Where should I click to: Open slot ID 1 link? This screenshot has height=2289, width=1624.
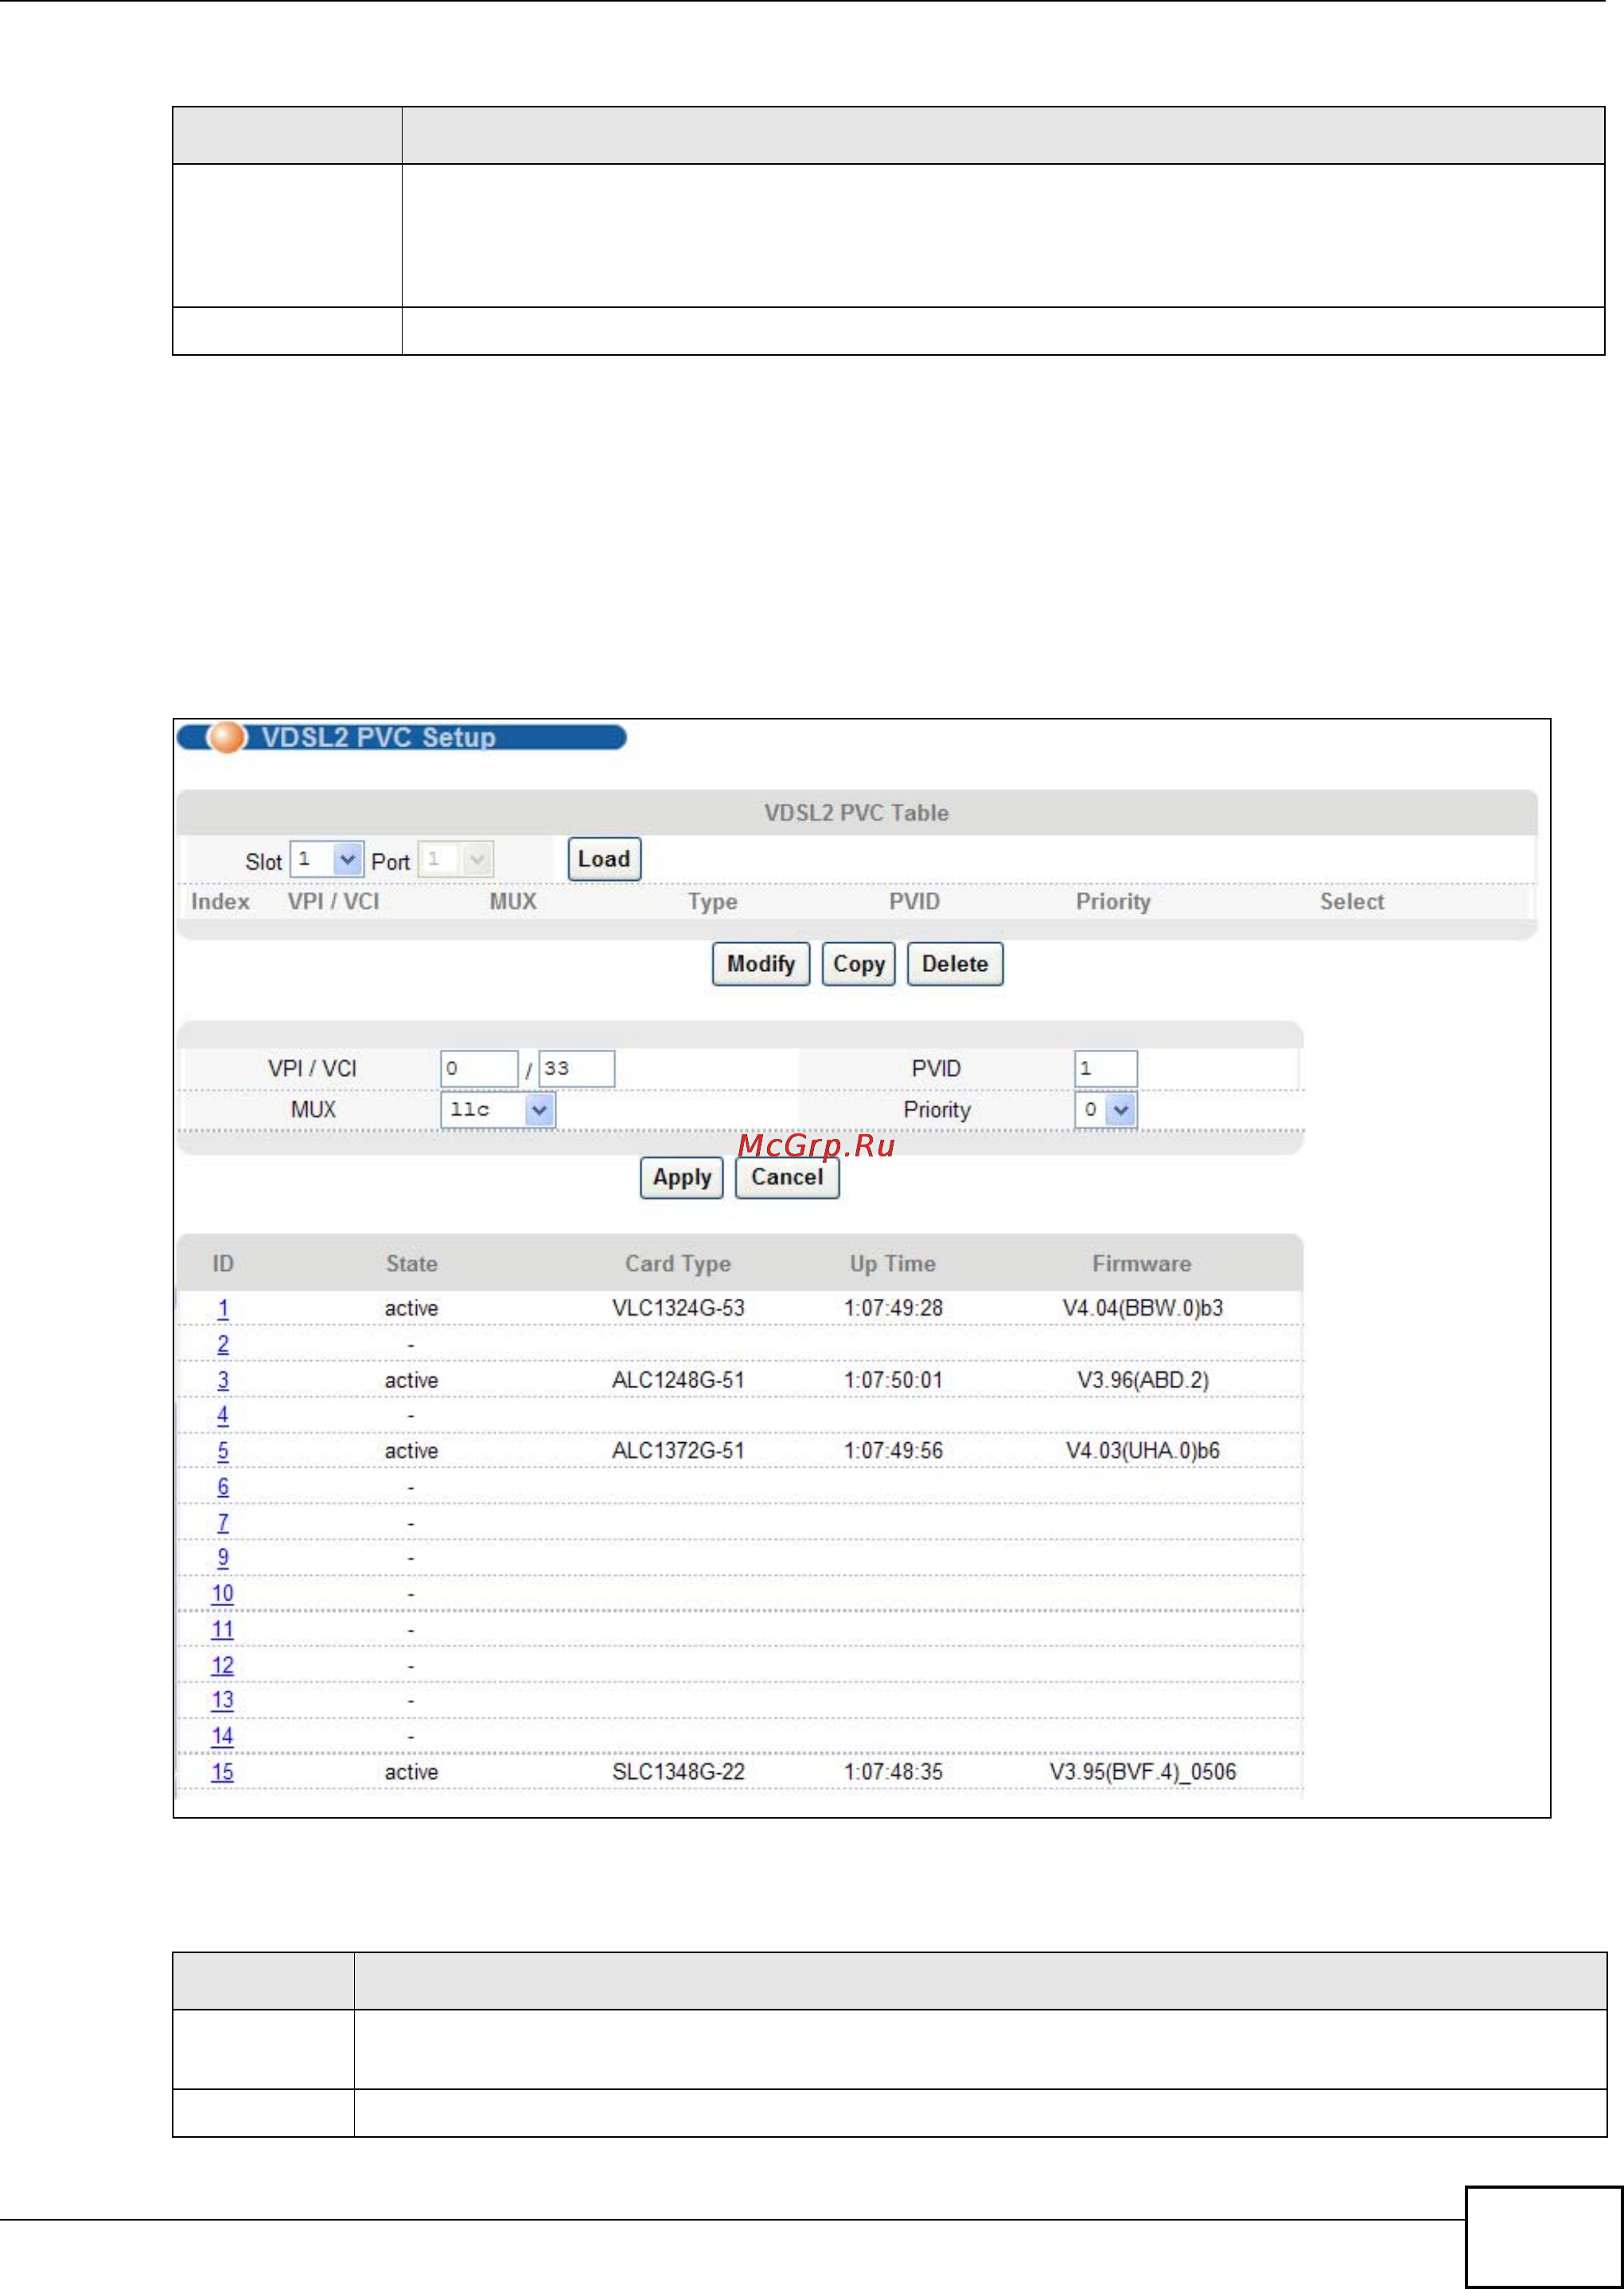click(x=223, y=1308)
